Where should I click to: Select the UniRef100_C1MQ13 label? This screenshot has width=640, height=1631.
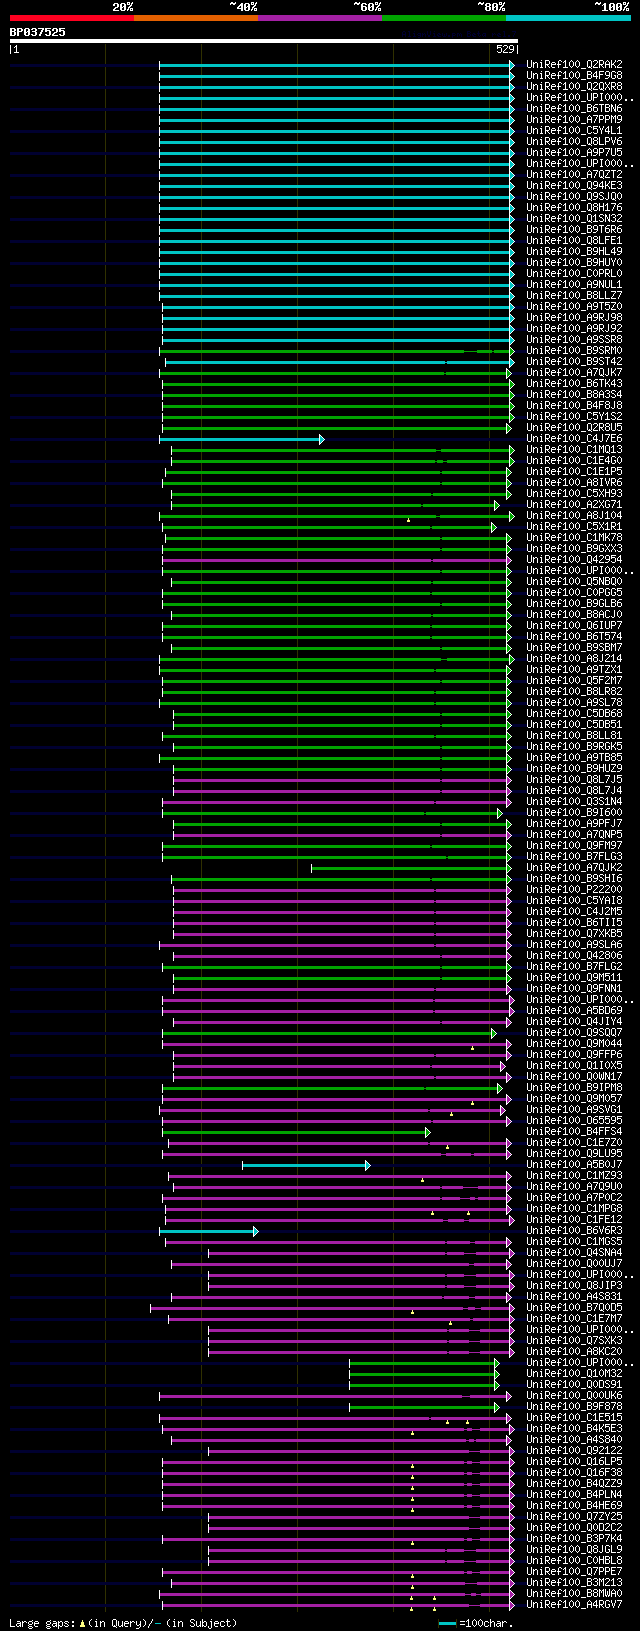click(574, 450)
